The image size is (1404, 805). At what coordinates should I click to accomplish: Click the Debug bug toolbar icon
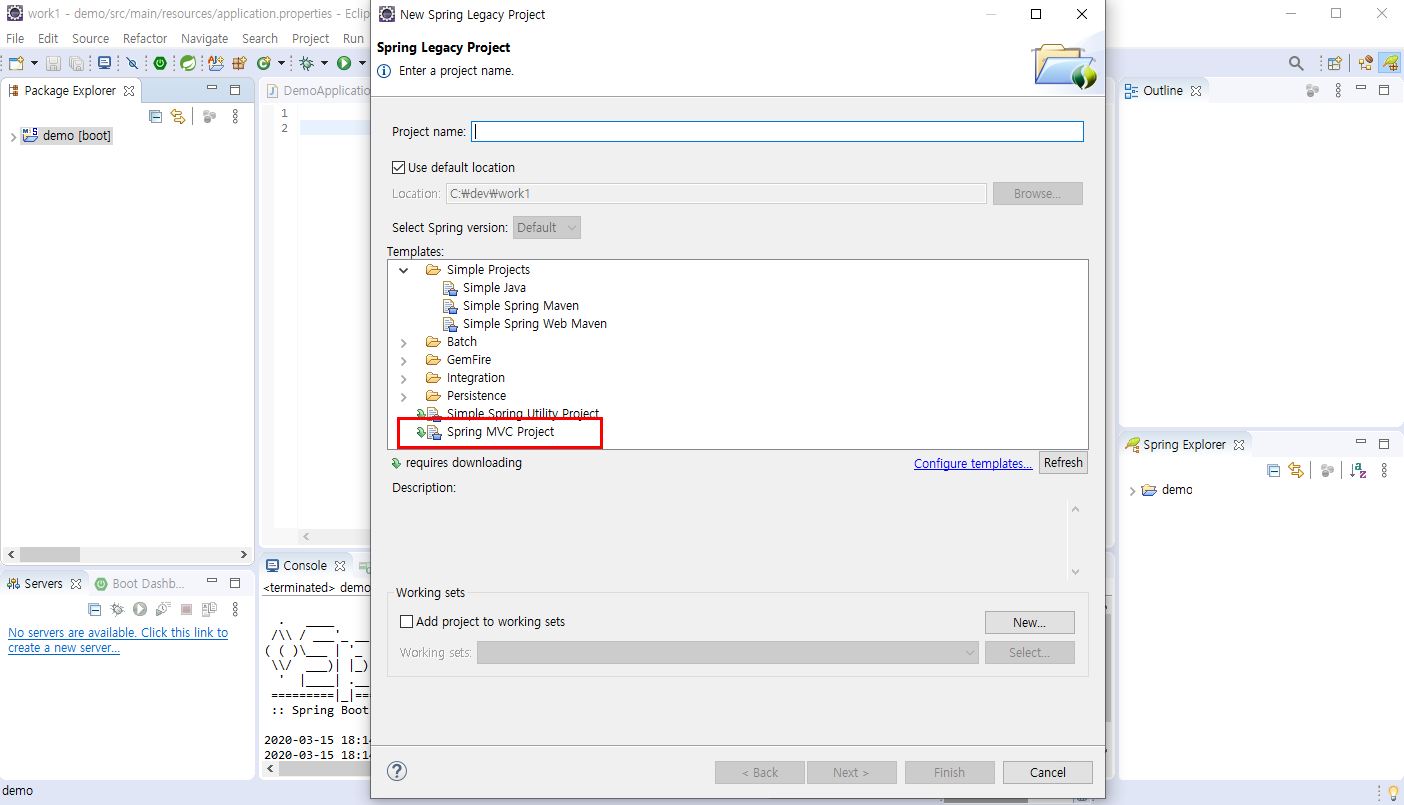coord(307,63)
